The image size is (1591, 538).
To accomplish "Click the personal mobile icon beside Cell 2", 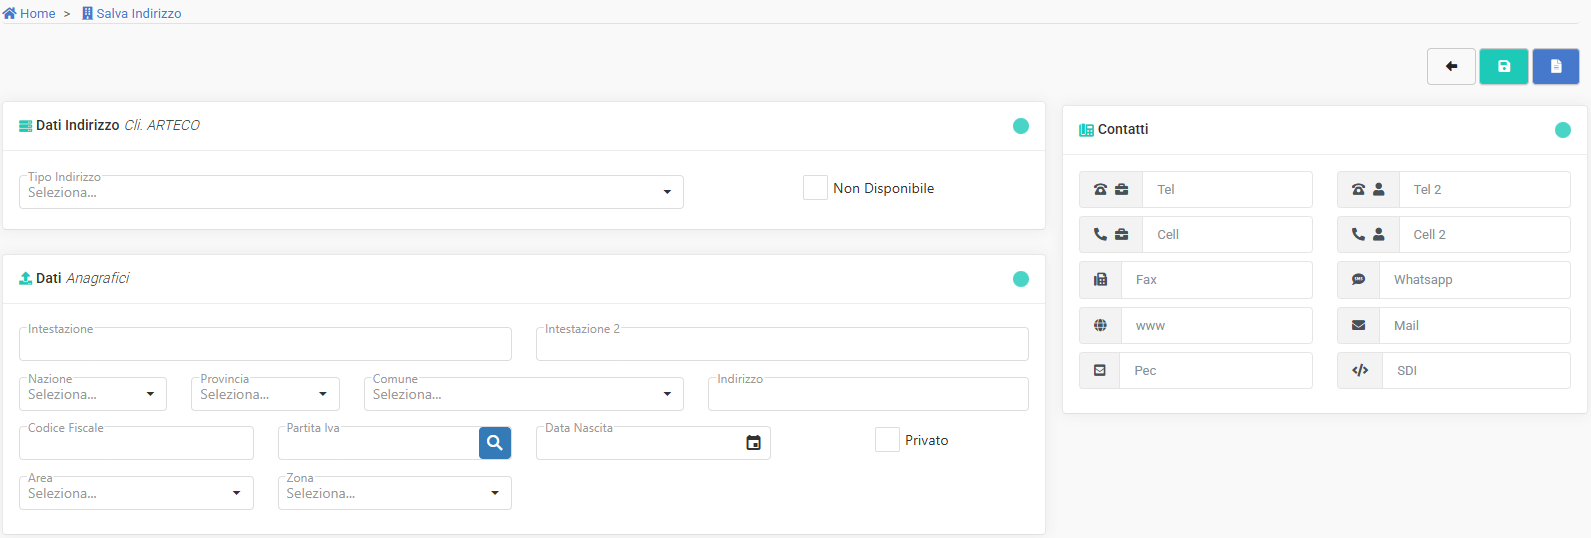I will coord(1368,234).
